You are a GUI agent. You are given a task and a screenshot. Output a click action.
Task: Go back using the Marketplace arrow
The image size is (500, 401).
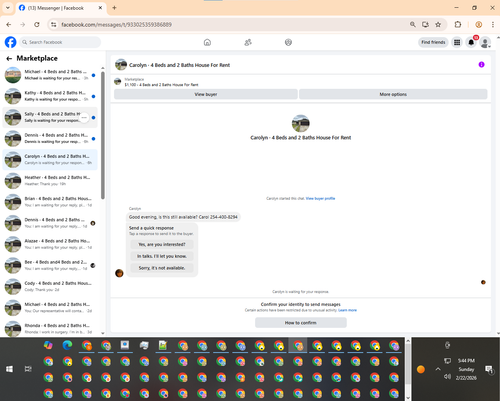[x=9, y=59]
